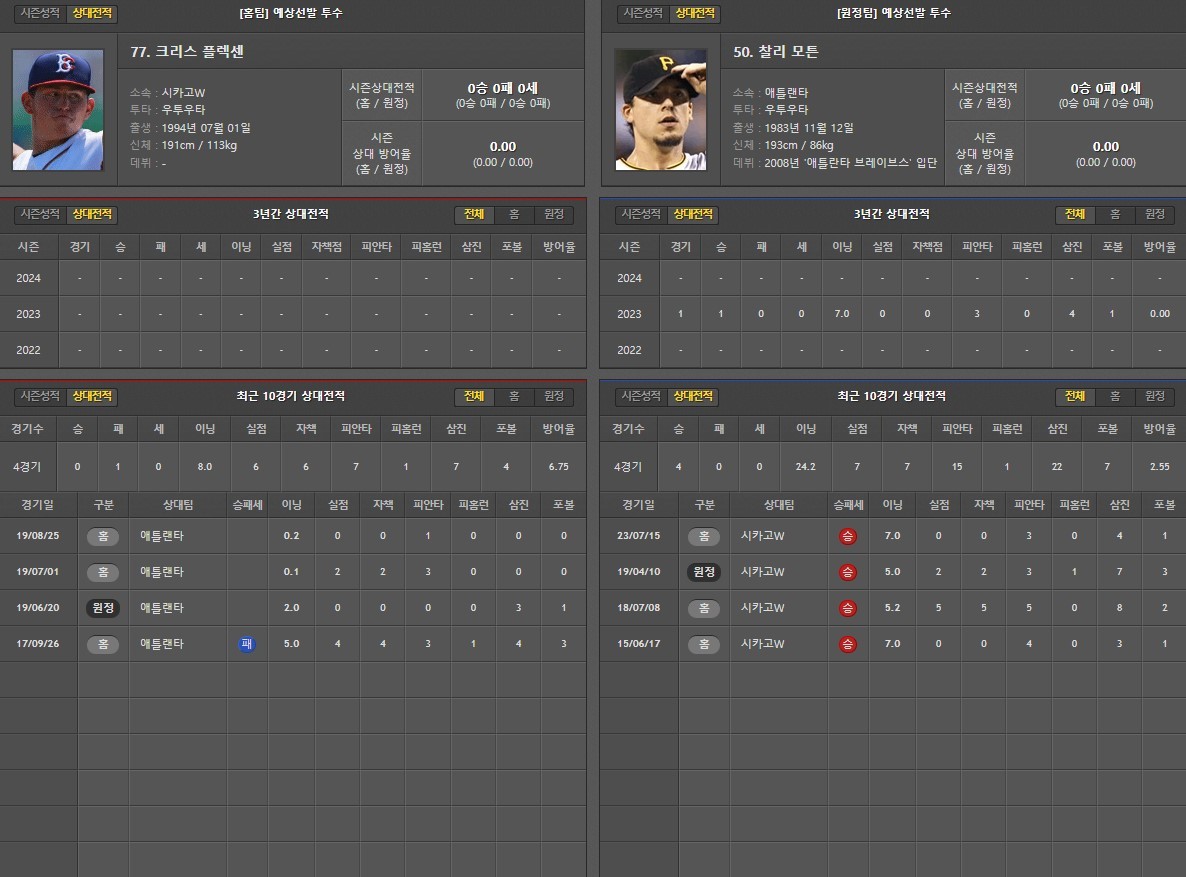Image resolution: width=1186 pixels, height=877 pixels.
Task: Select 상대전적 tab in away pitcher header
Action: point(694,13)
